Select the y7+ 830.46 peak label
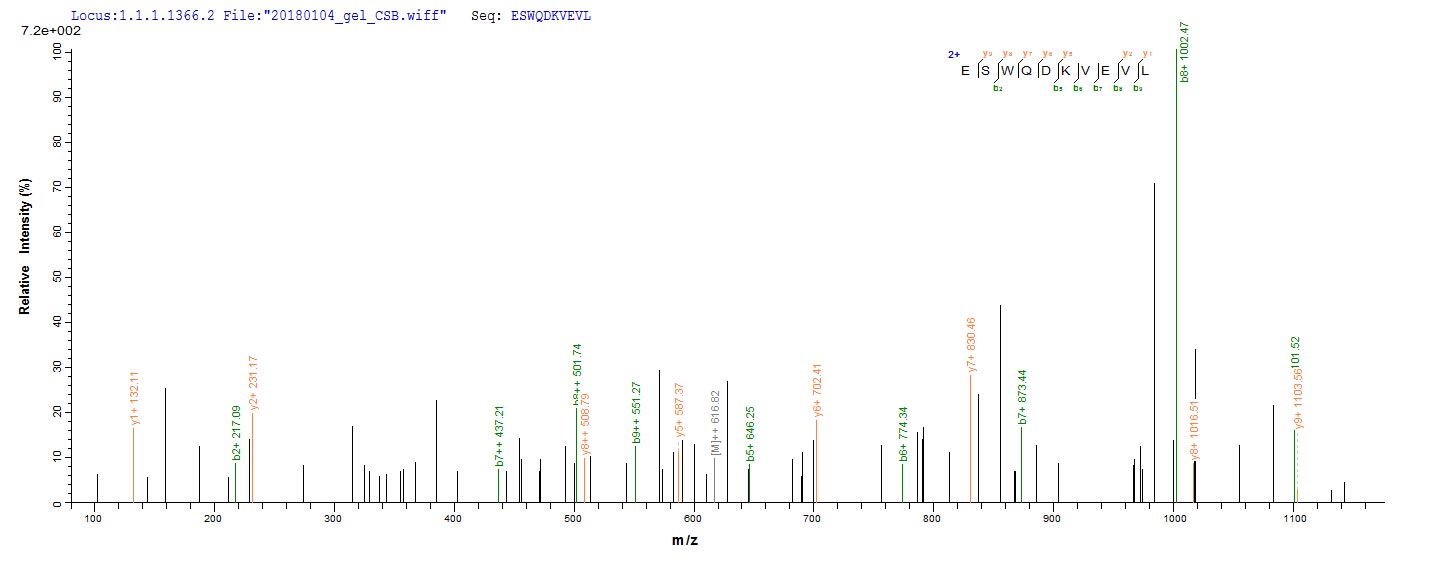The height and width of the screenshot is (562, 1436). point(971,345)
